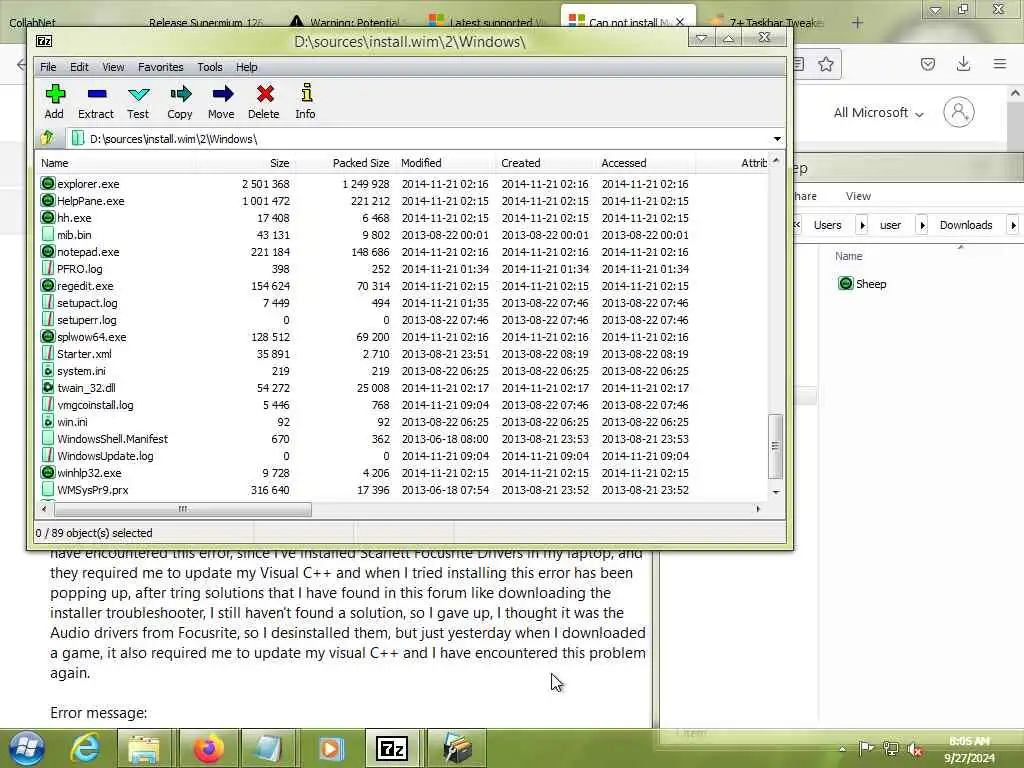Click the taskbar clock date
The width and height of the screenshot is (1024, 768).
[969, 758]
